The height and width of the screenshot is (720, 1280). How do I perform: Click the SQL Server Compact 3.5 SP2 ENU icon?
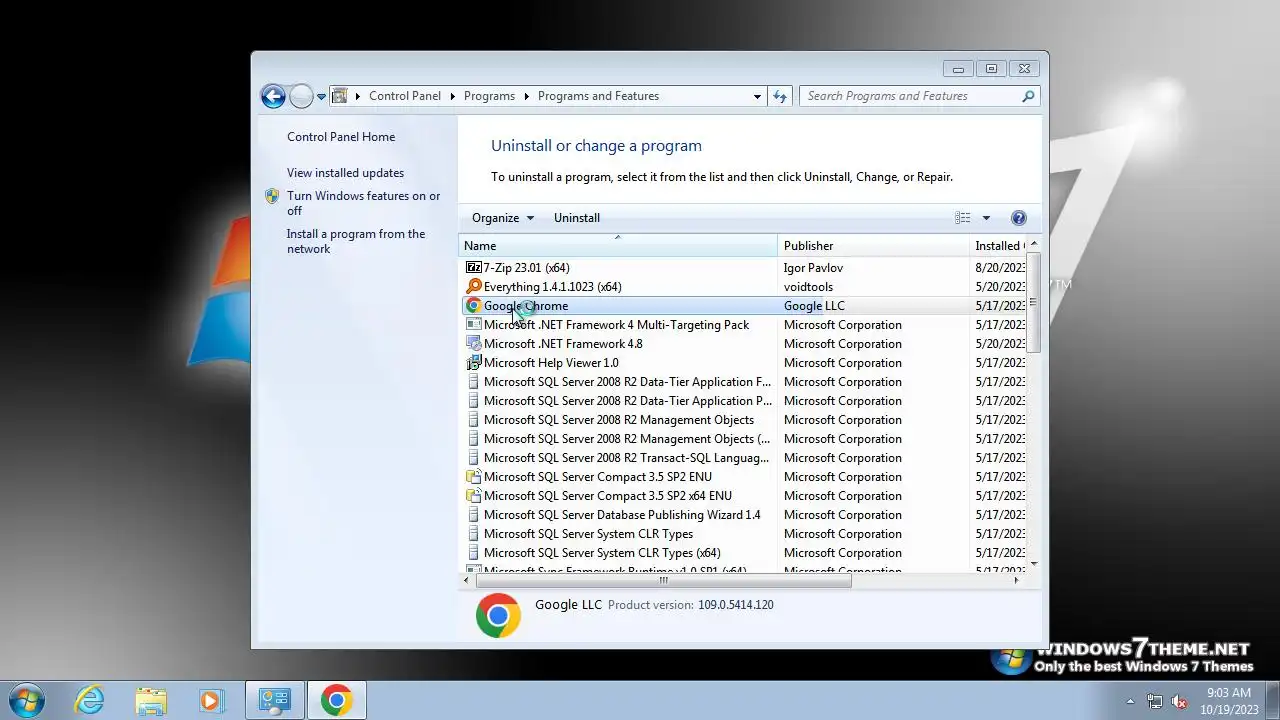(x=474, y=477)
